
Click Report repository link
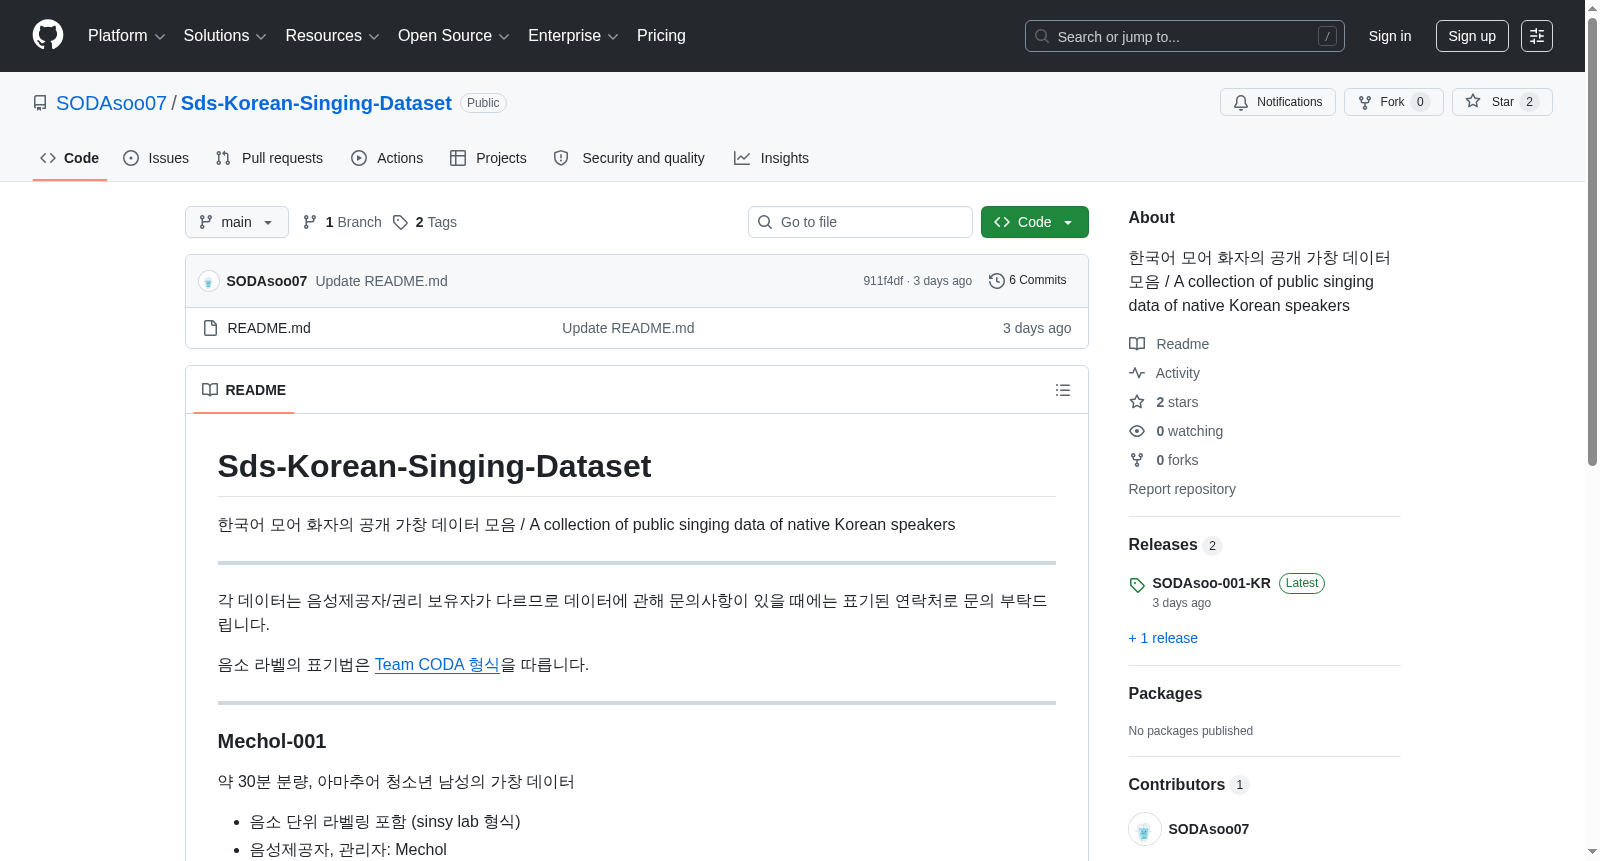tap(1182, 489)
